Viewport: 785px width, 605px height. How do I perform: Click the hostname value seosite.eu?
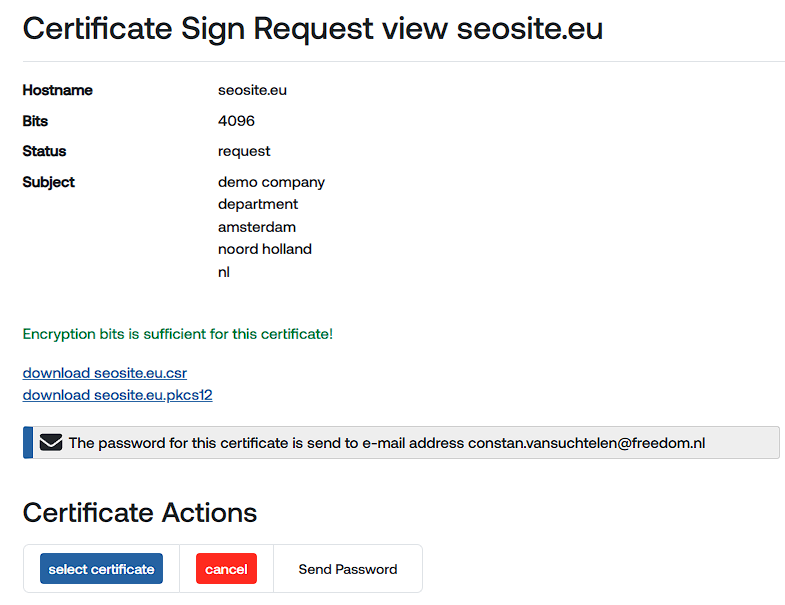click(x=252, y=90)
